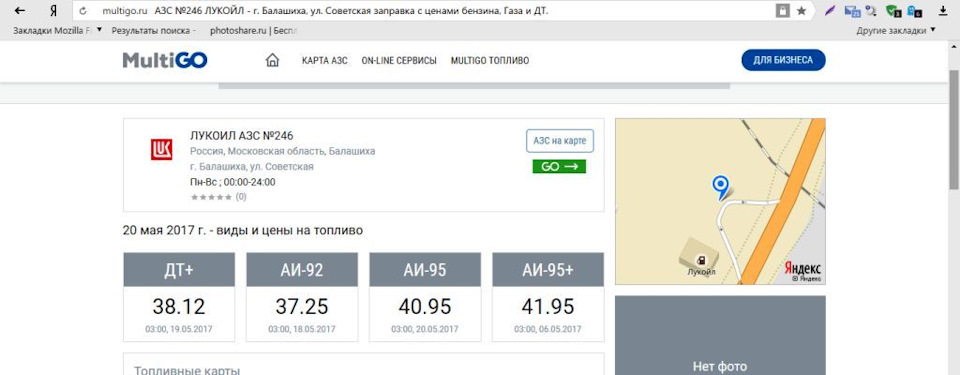This screenshot has height=375, width=960.
Task: Click the home icon in MultiGO menu
Action: (272, 60)
